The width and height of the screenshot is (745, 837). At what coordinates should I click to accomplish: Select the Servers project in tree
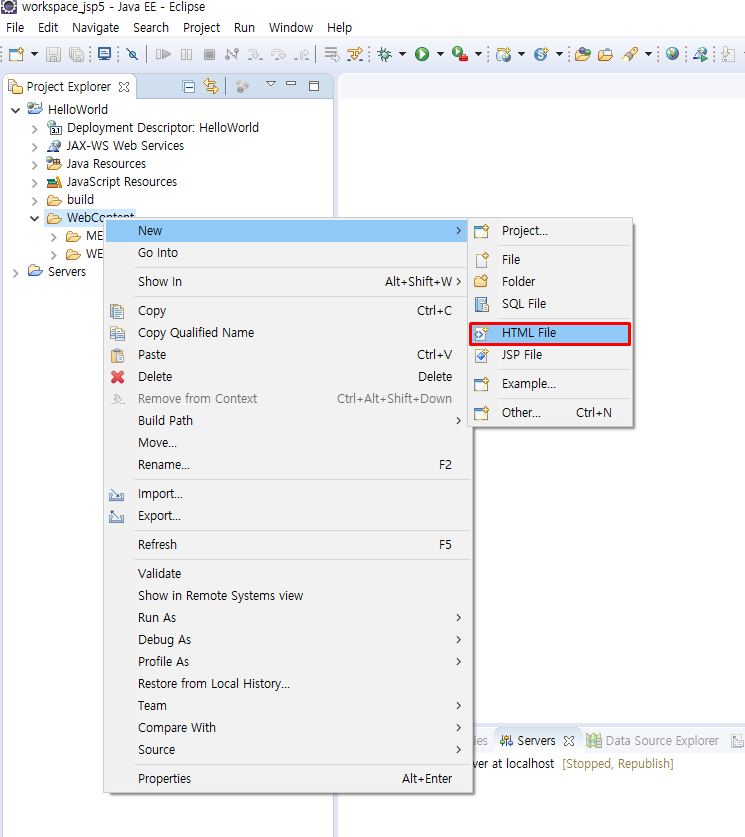click(x=67, y=272)
